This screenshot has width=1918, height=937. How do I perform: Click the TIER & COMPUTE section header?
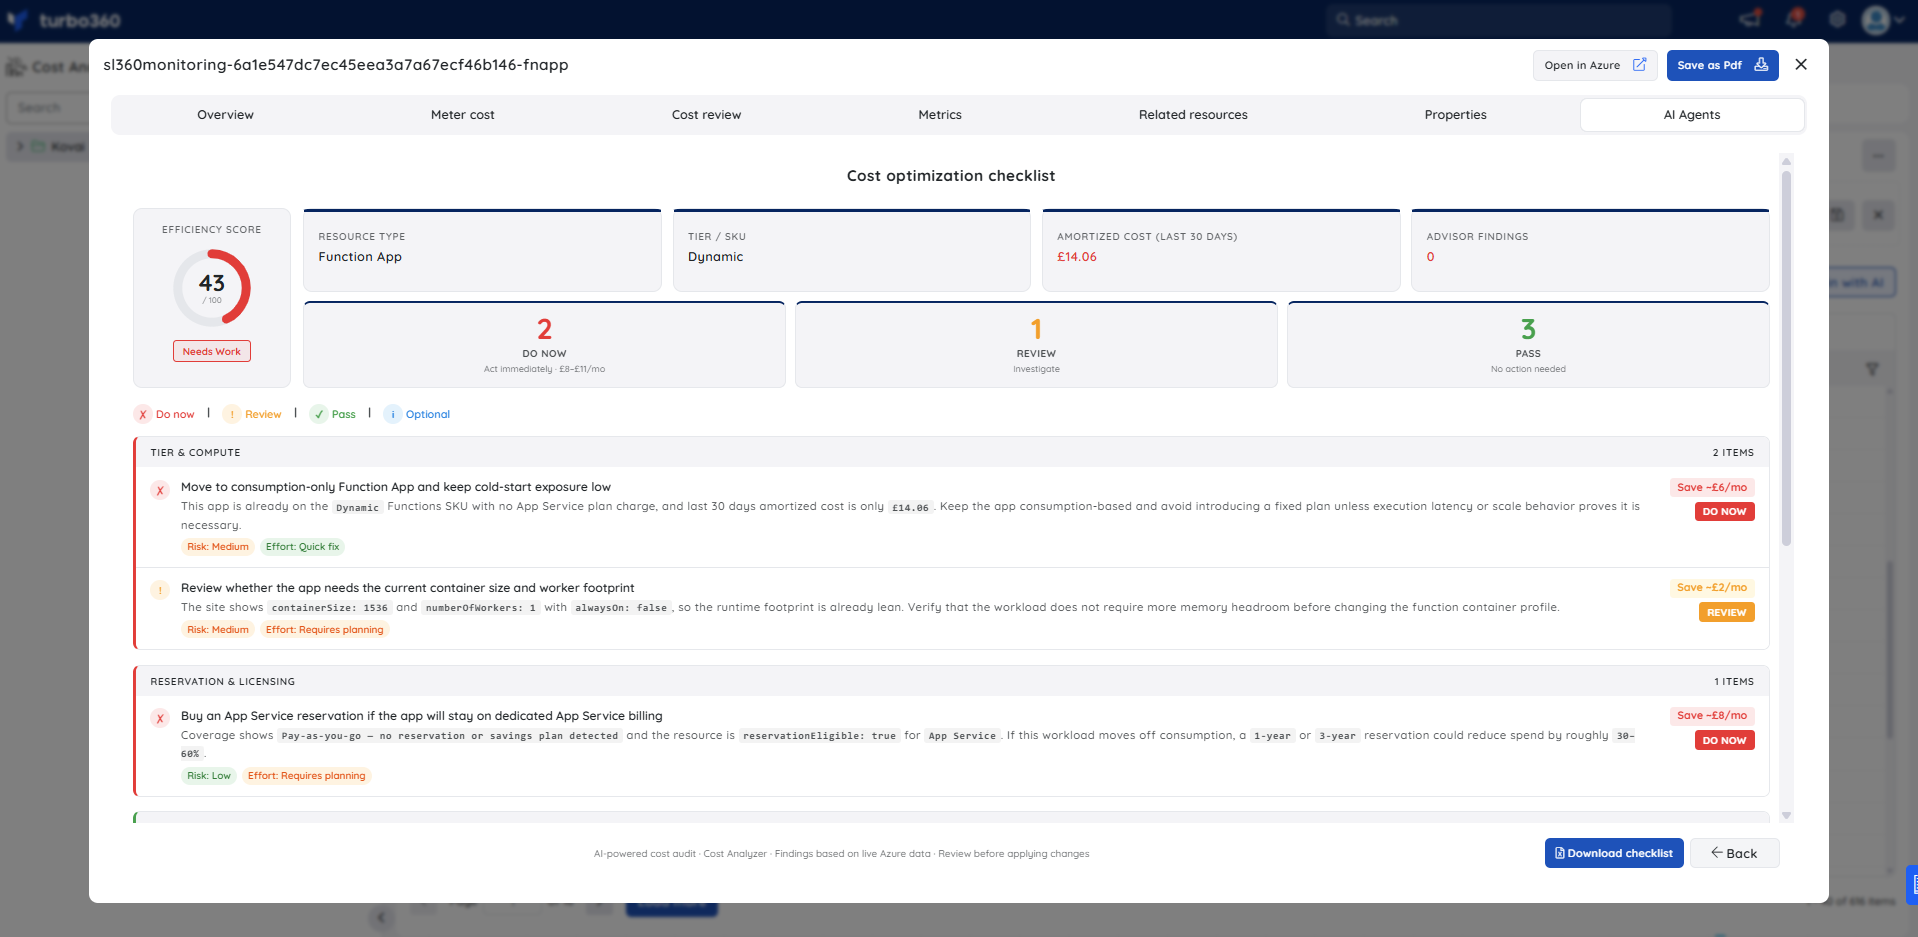tap(951, 452)
